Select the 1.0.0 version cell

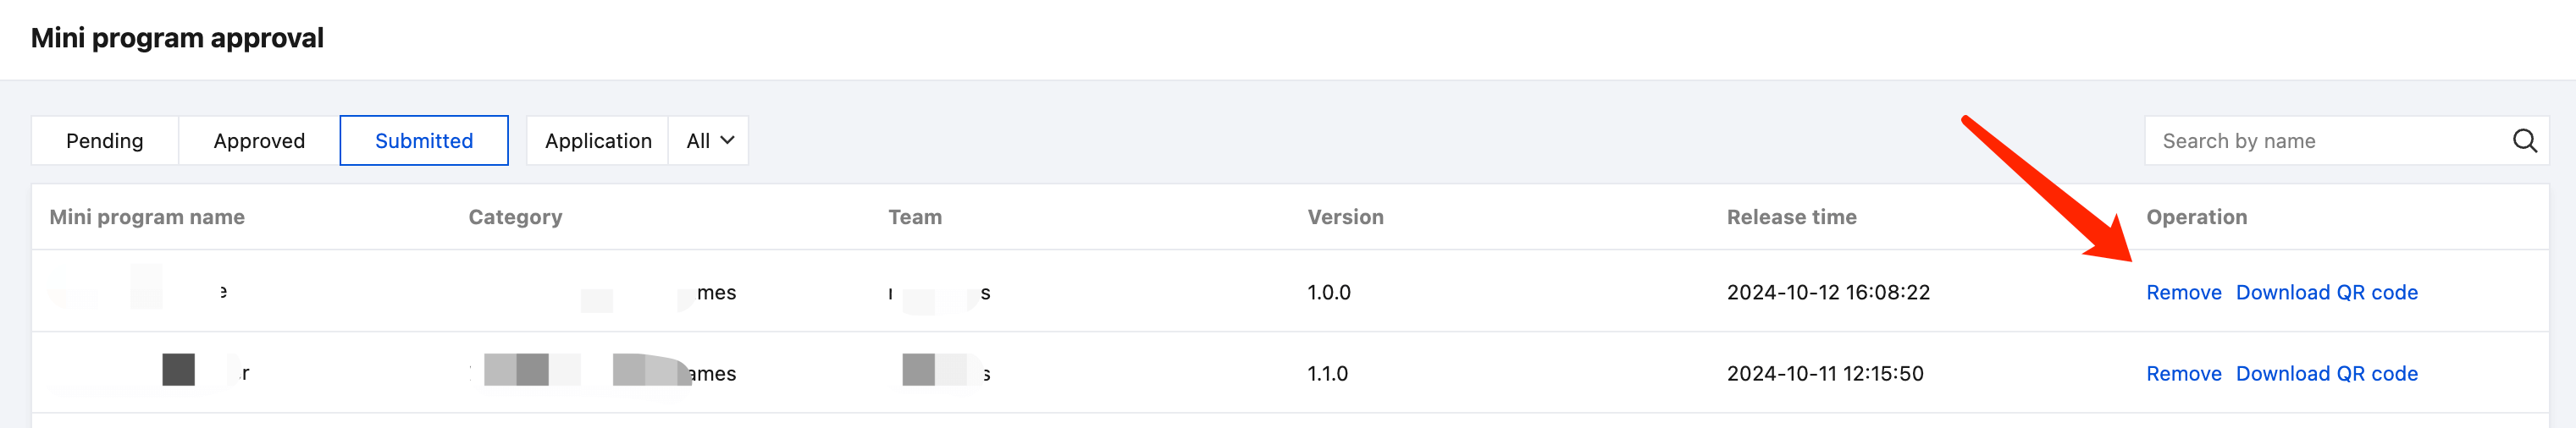coord(1328,292)
